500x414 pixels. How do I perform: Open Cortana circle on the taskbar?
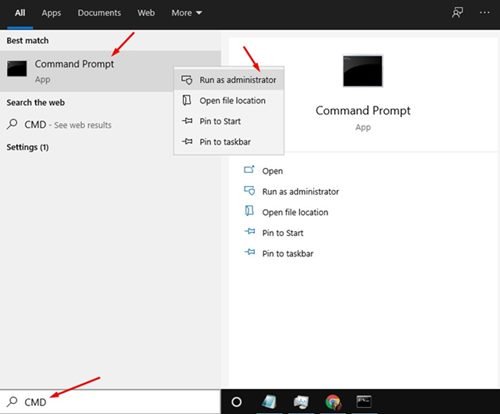click(236, 402)
